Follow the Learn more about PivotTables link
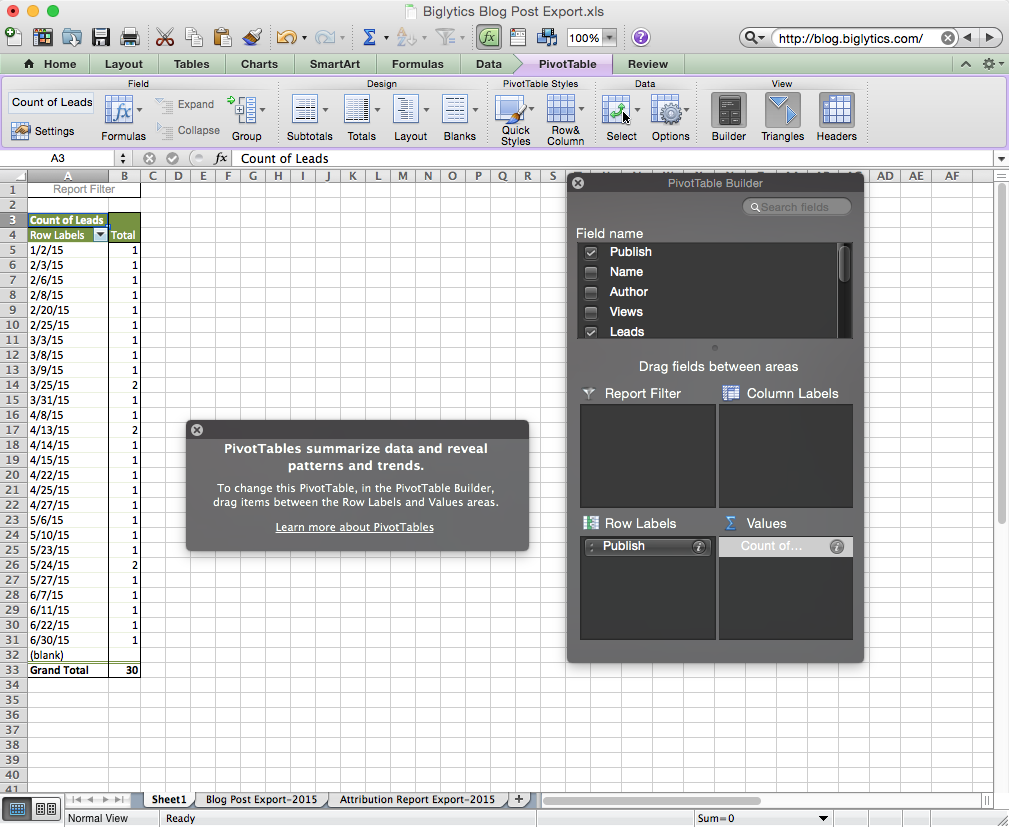 tap(354, 527)
